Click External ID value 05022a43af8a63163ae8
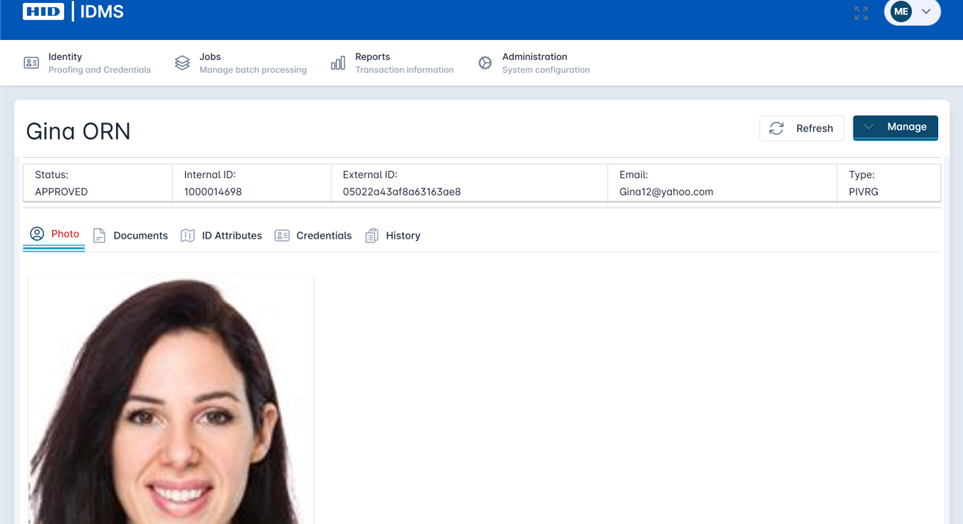The width and height of the screenshot is (963, 524). [x=402, y=192]
